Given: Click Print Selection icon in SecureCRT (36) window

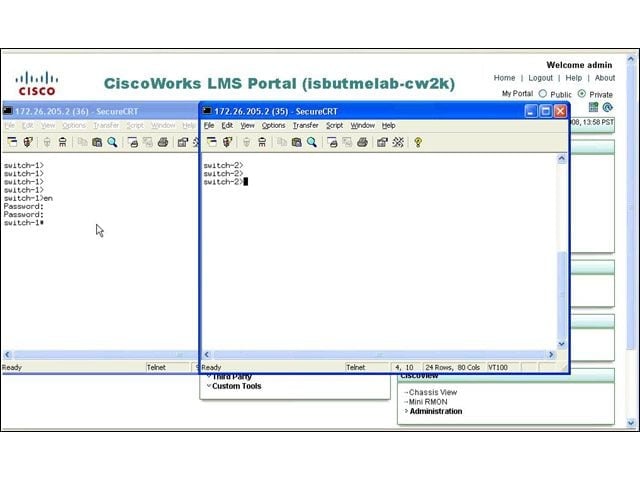Looking at the screenshot, I should pos(147,142).
